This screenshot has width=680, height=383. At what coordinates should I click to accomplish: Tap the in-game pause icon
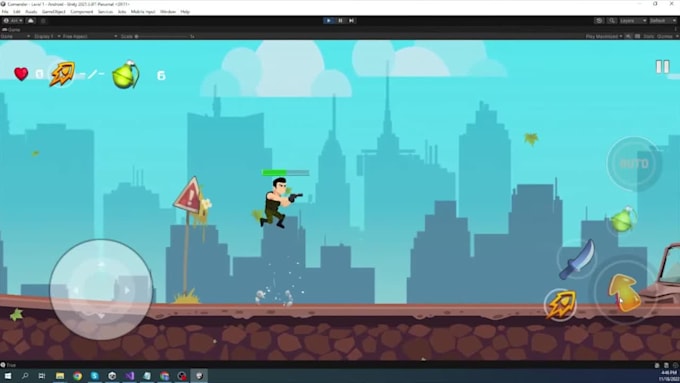[x=662, y=66]
